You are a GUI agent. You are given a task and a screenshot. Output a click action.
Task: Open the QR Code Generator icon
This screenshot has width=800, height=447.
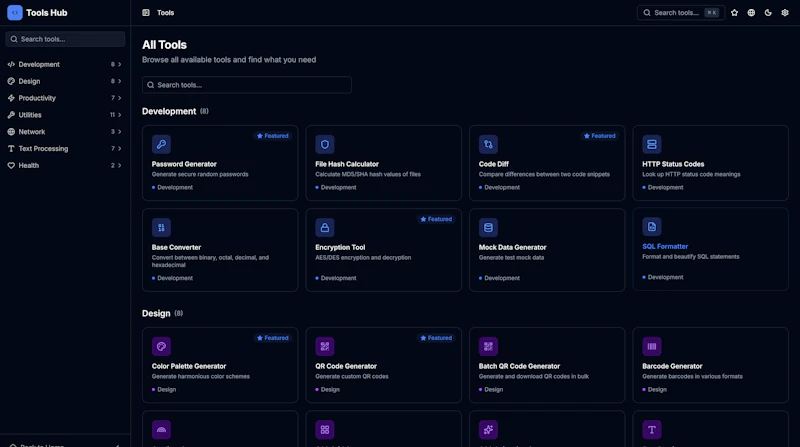pos(324,346)
